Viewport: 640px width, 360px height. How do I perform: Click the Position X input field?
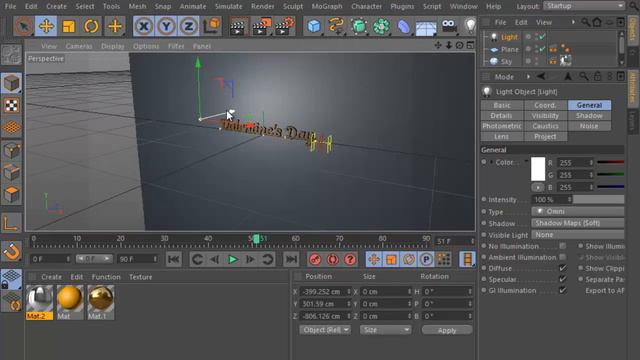325,291
